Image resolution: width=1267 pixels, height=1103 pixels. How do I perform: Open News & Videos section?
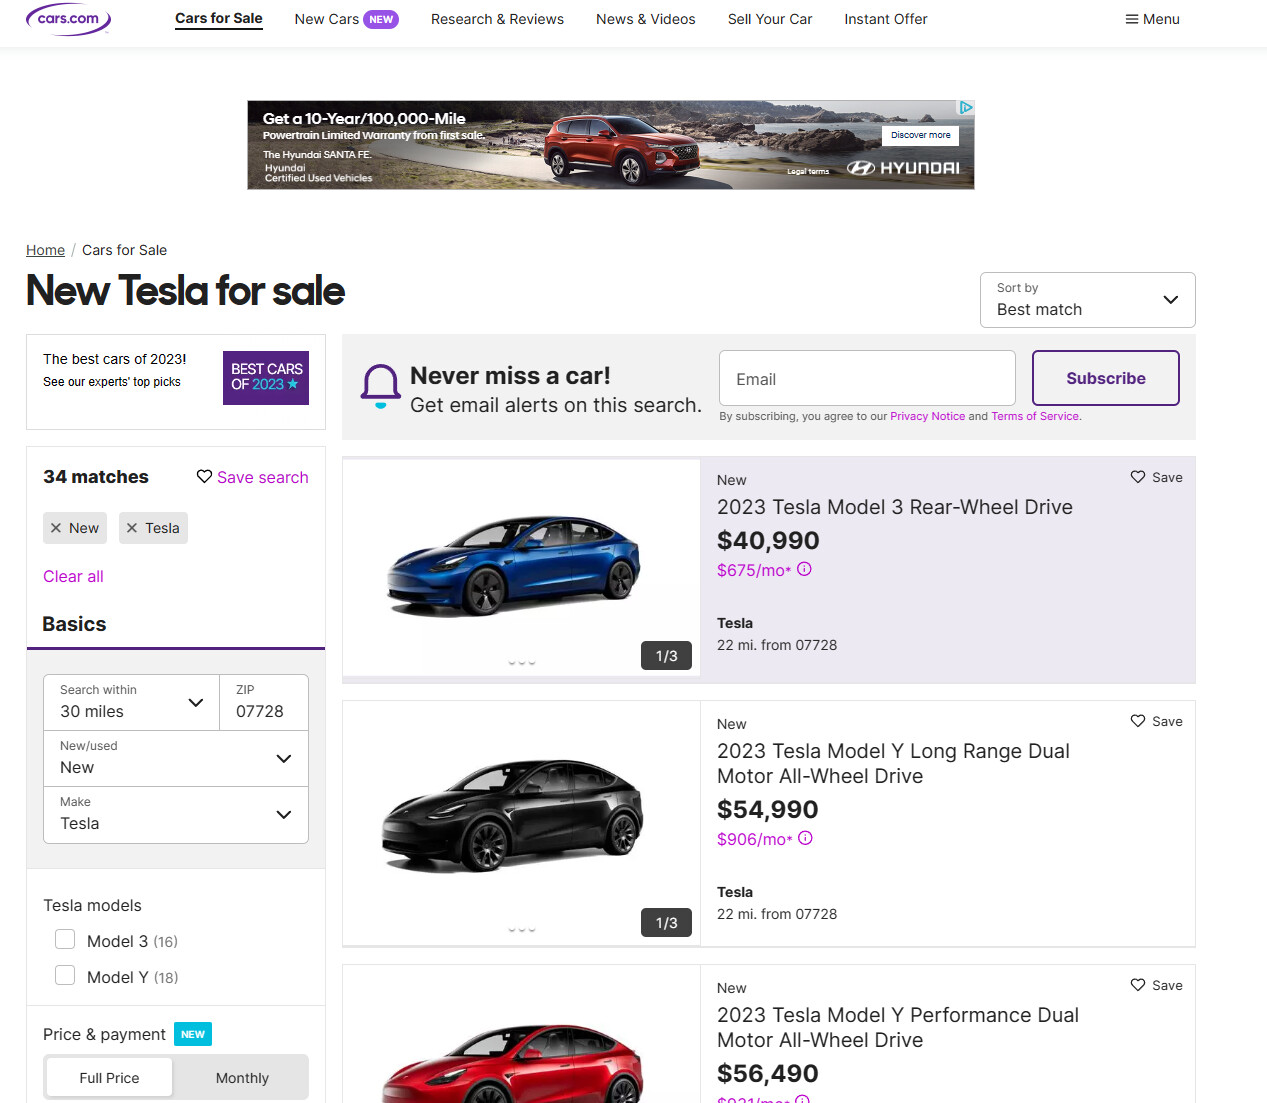[646, 19]
